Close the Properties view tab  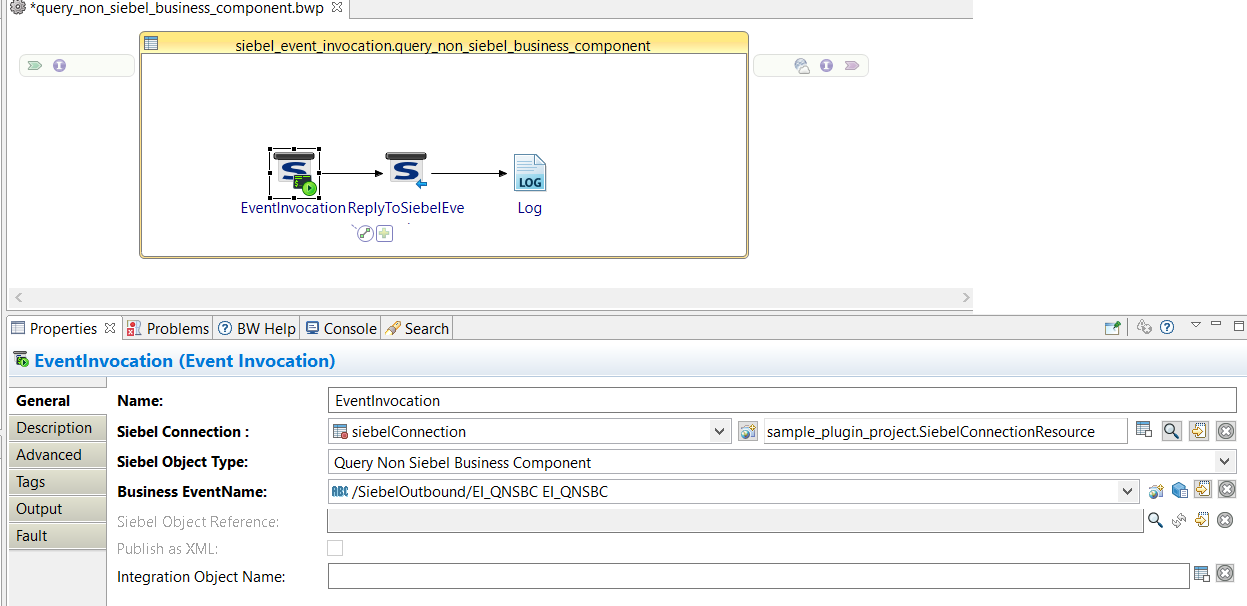coord(110,327)
